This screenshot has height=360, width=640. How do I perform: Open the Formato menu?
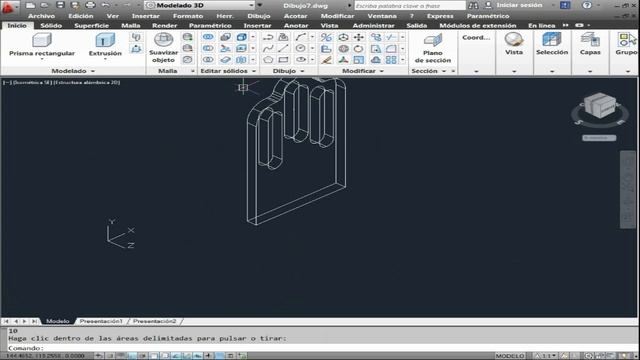[188, 16]
